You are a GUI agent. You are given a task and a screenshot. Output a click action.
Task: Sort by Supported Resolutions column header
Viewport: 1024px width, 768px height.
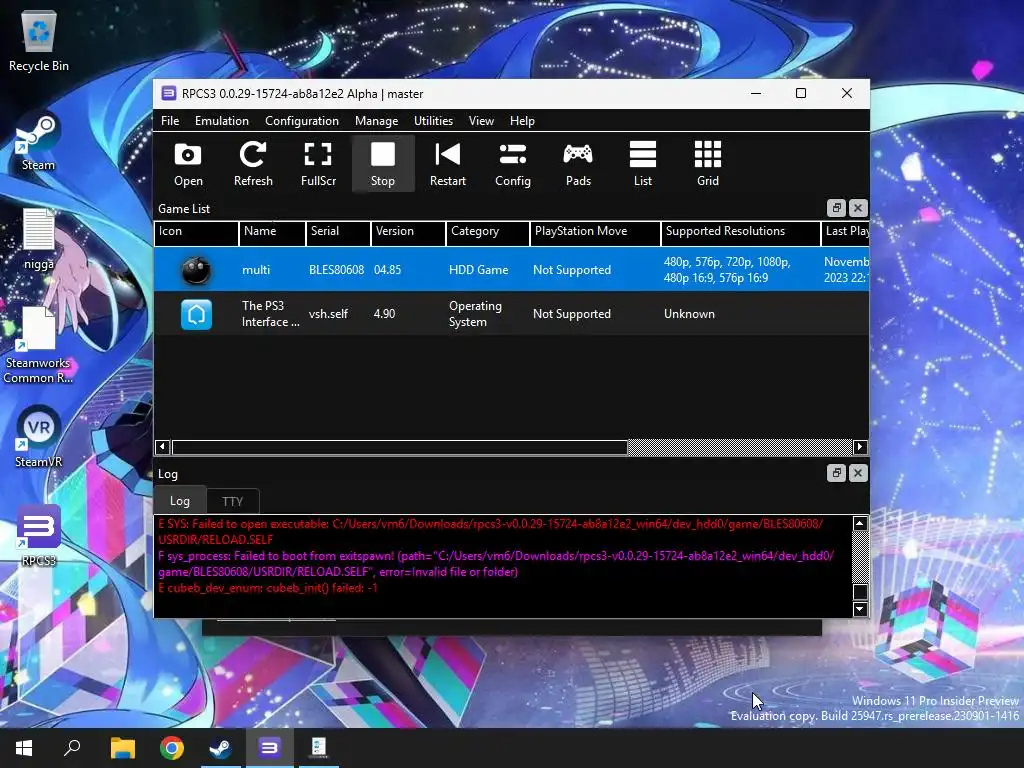741,232
